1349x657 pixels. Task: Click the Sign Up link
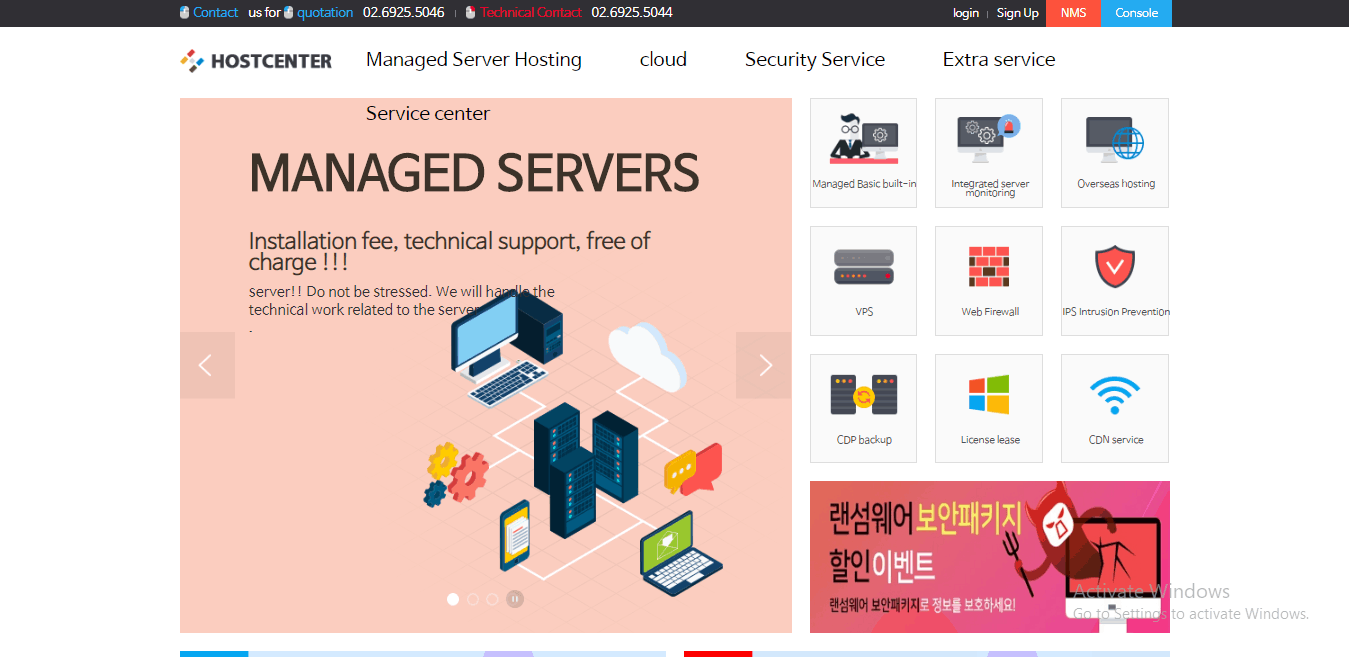click(1018, 13)
